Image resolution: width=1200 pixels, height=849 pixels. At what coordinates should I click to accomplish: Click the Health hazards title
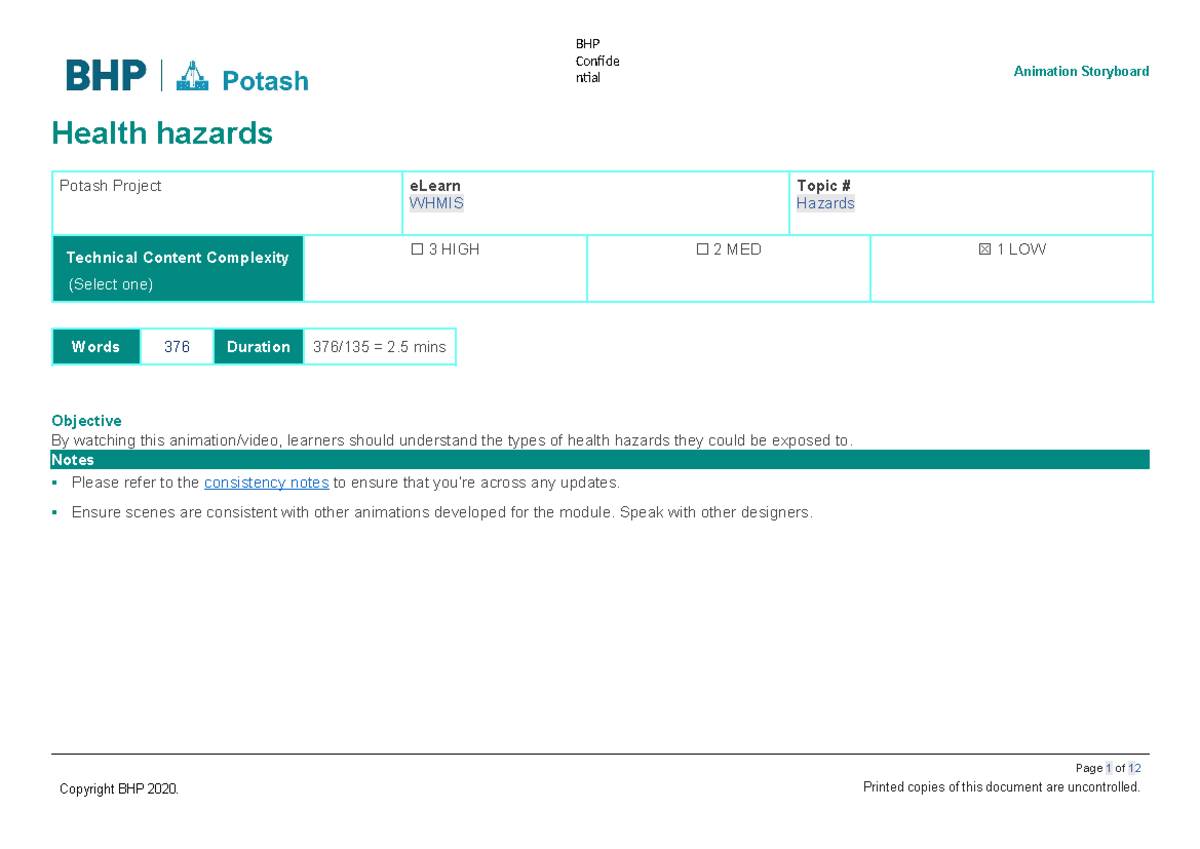coord(162,133)
